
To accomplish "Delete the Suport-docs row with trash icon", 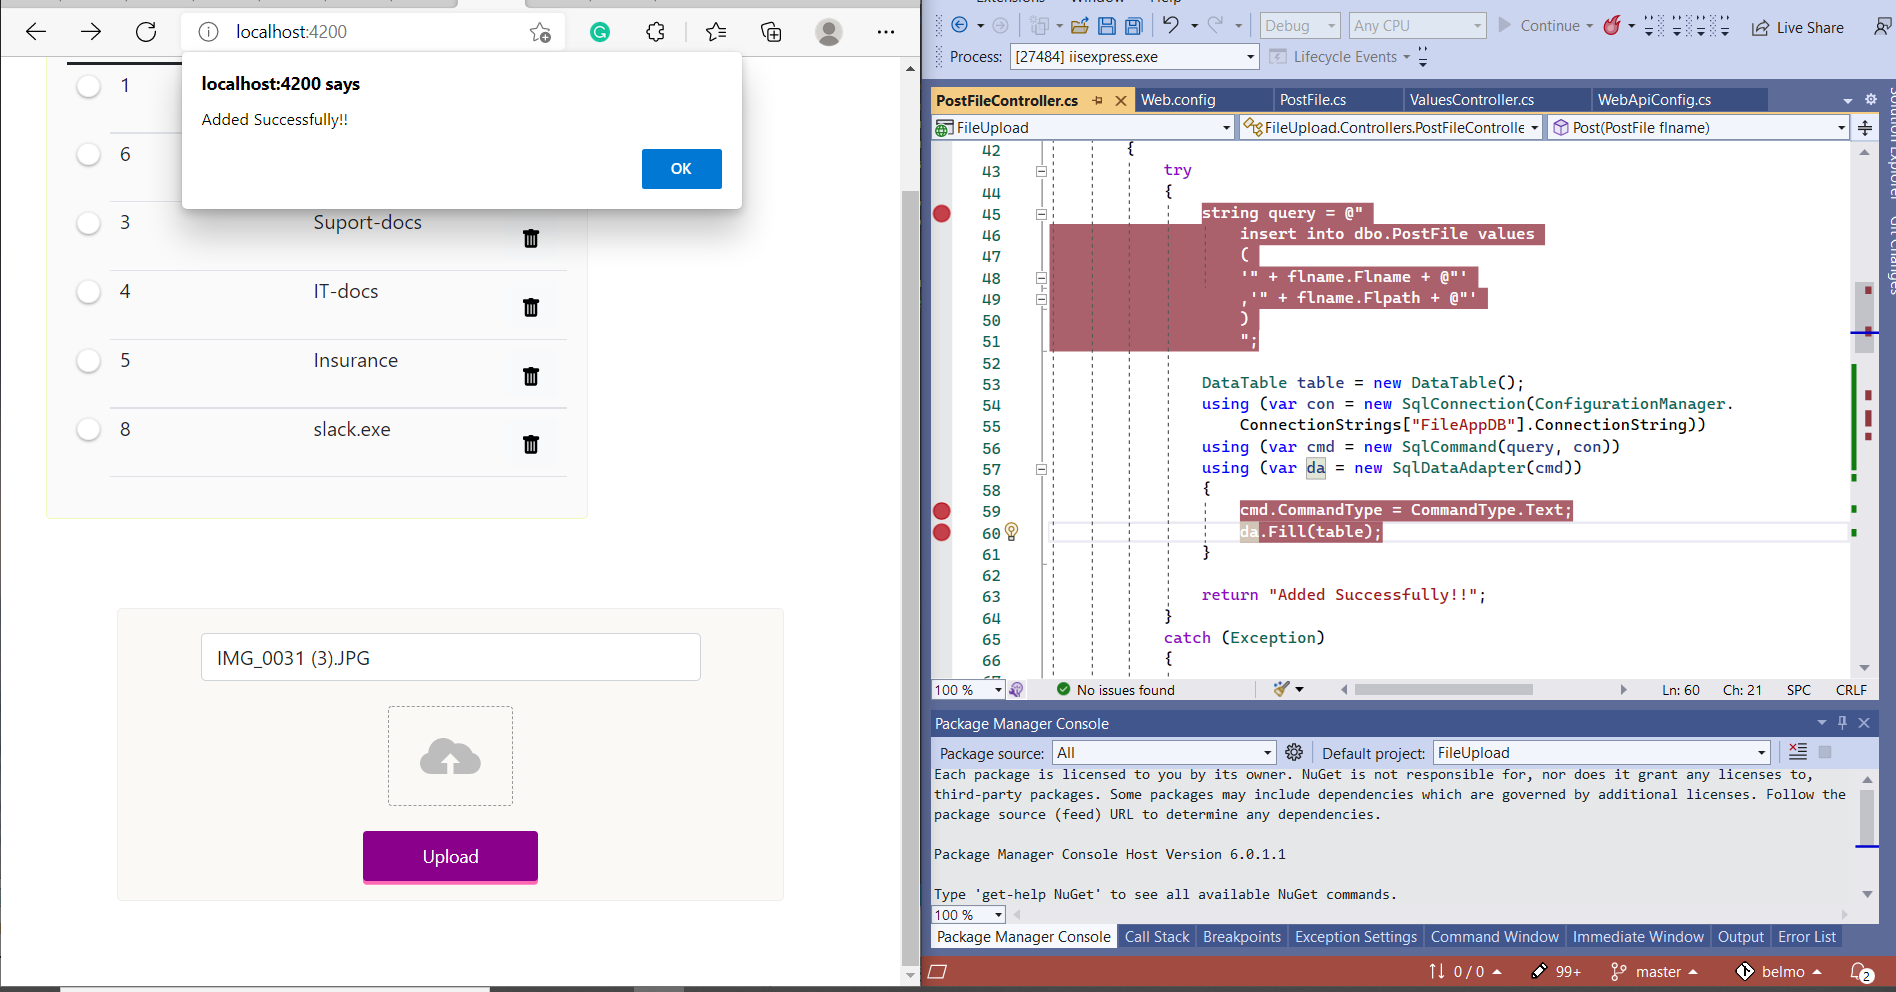I will pyautogui.click(x=531, y=238).
